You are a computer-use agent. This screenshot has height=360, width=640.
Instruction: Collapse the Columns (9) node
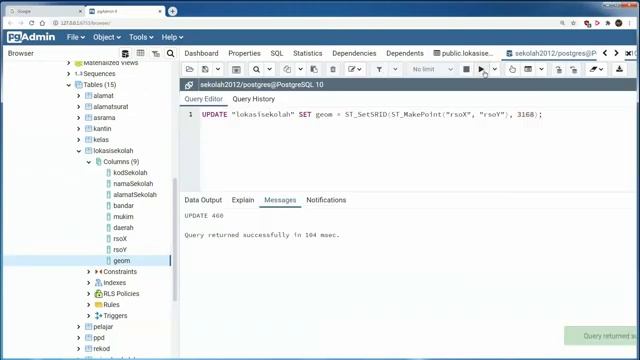pyautogui.click(x=89, y=162)
